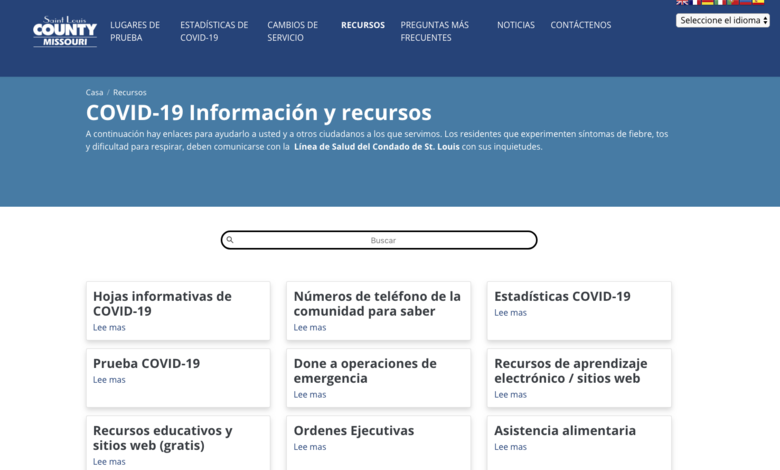Click Lee mas under Done a operaciones
Image resolution: width=780 pixels, height=470 pixels.
tap(309, 394)
